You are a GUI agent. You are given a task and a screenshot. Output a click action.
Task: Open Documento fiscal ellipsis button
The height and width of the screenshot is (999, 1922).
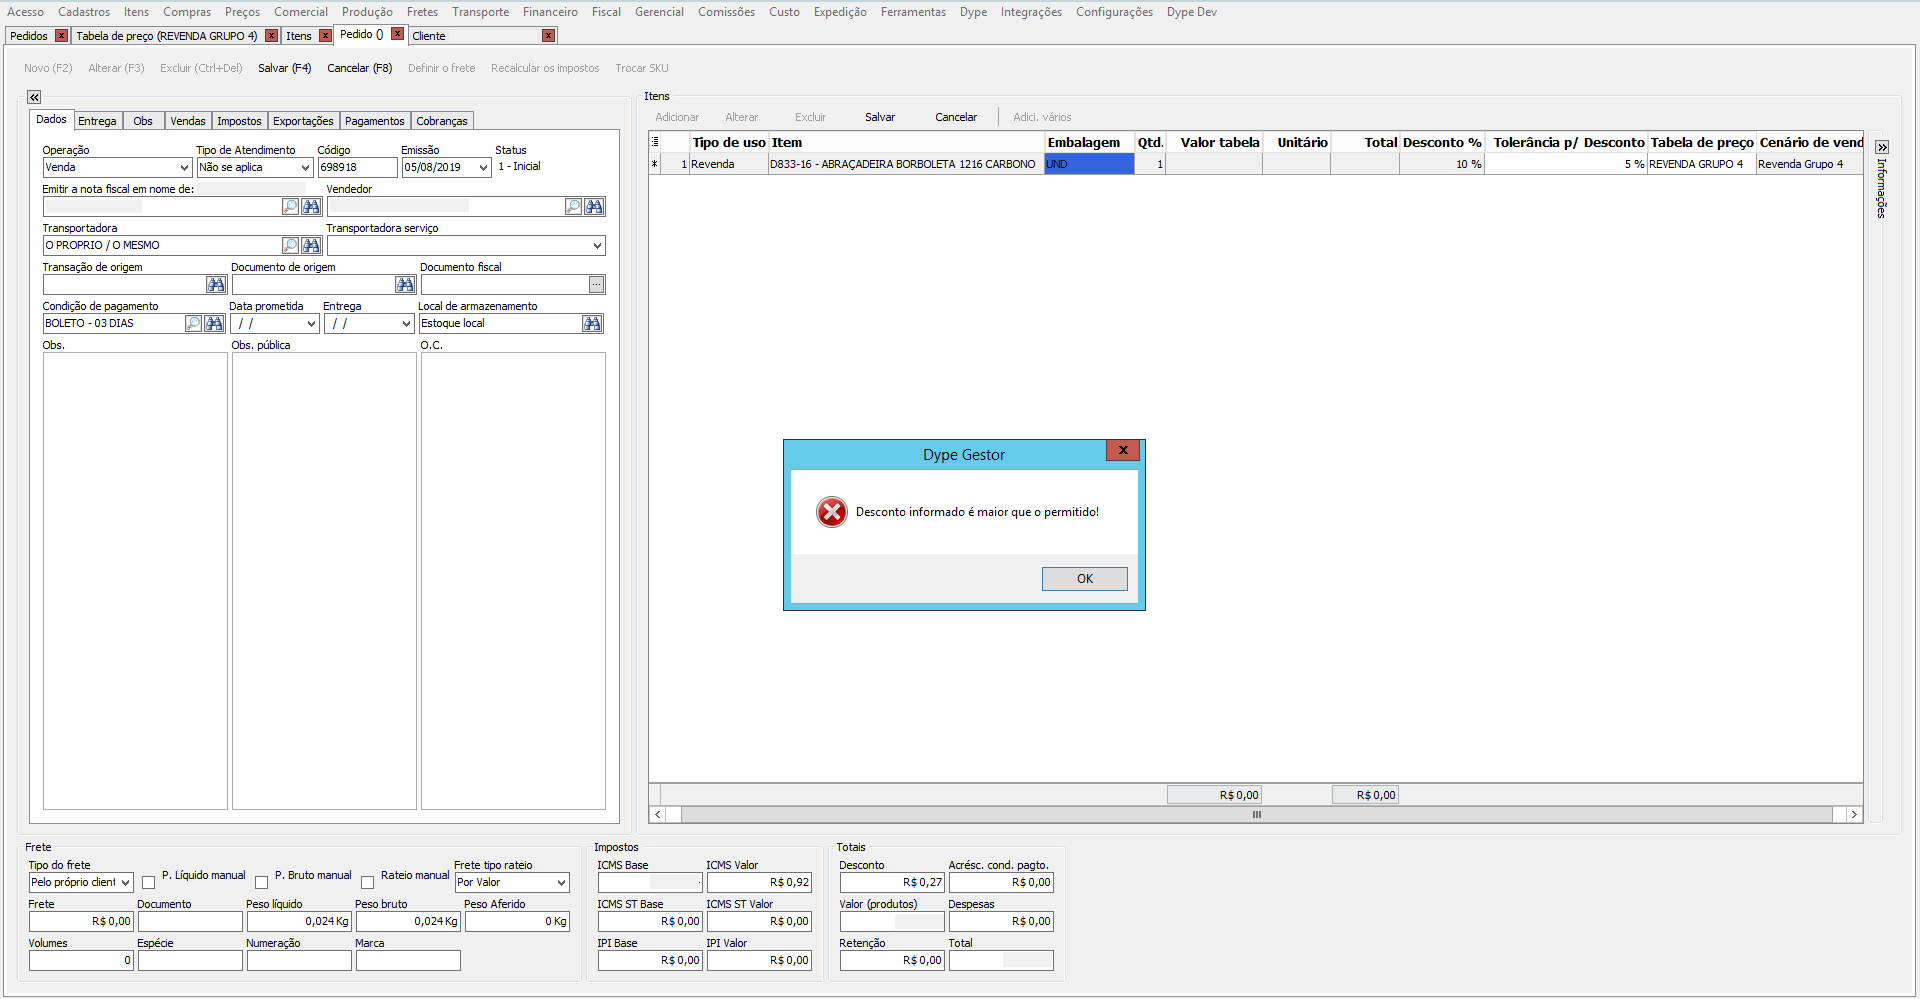(x=597, y=285)
